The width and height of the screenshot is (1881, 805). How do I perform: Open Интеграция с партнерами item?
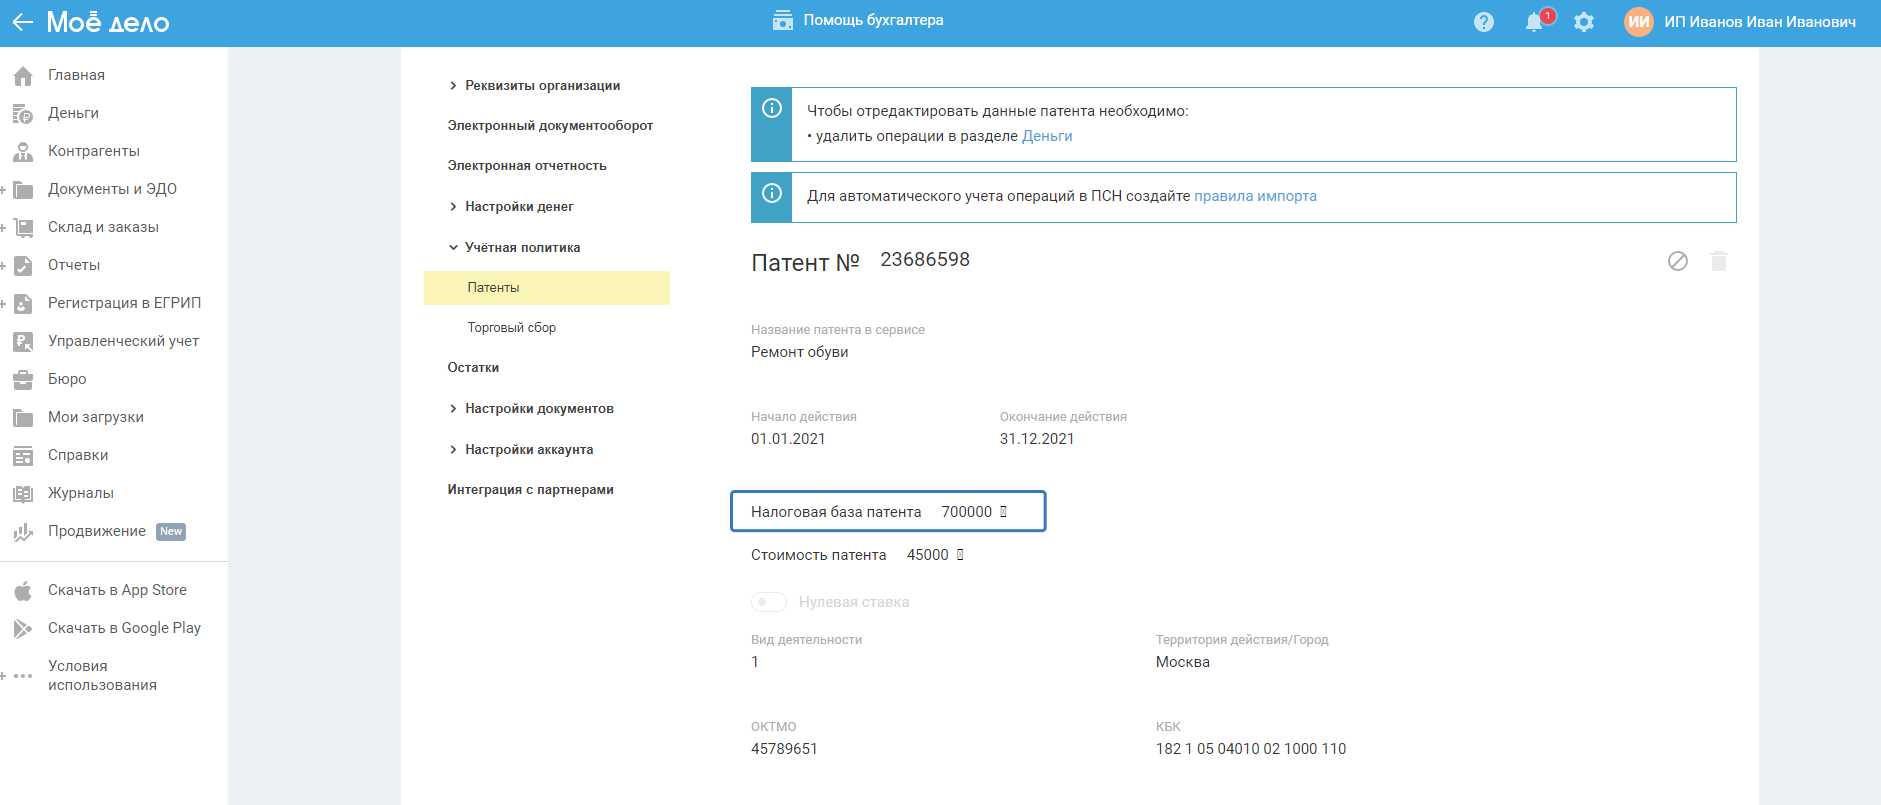[x=531, y=490]
